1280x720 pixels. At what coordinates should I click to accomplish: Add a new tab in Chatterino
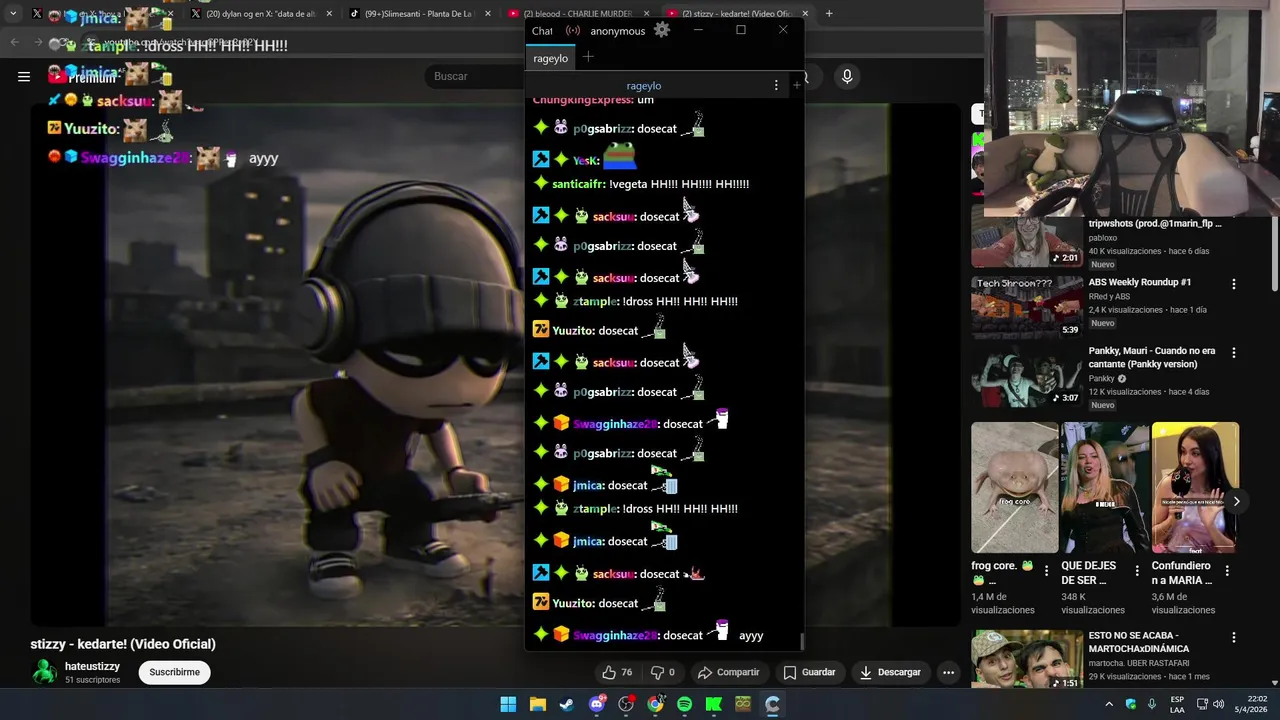coord(588,57)
